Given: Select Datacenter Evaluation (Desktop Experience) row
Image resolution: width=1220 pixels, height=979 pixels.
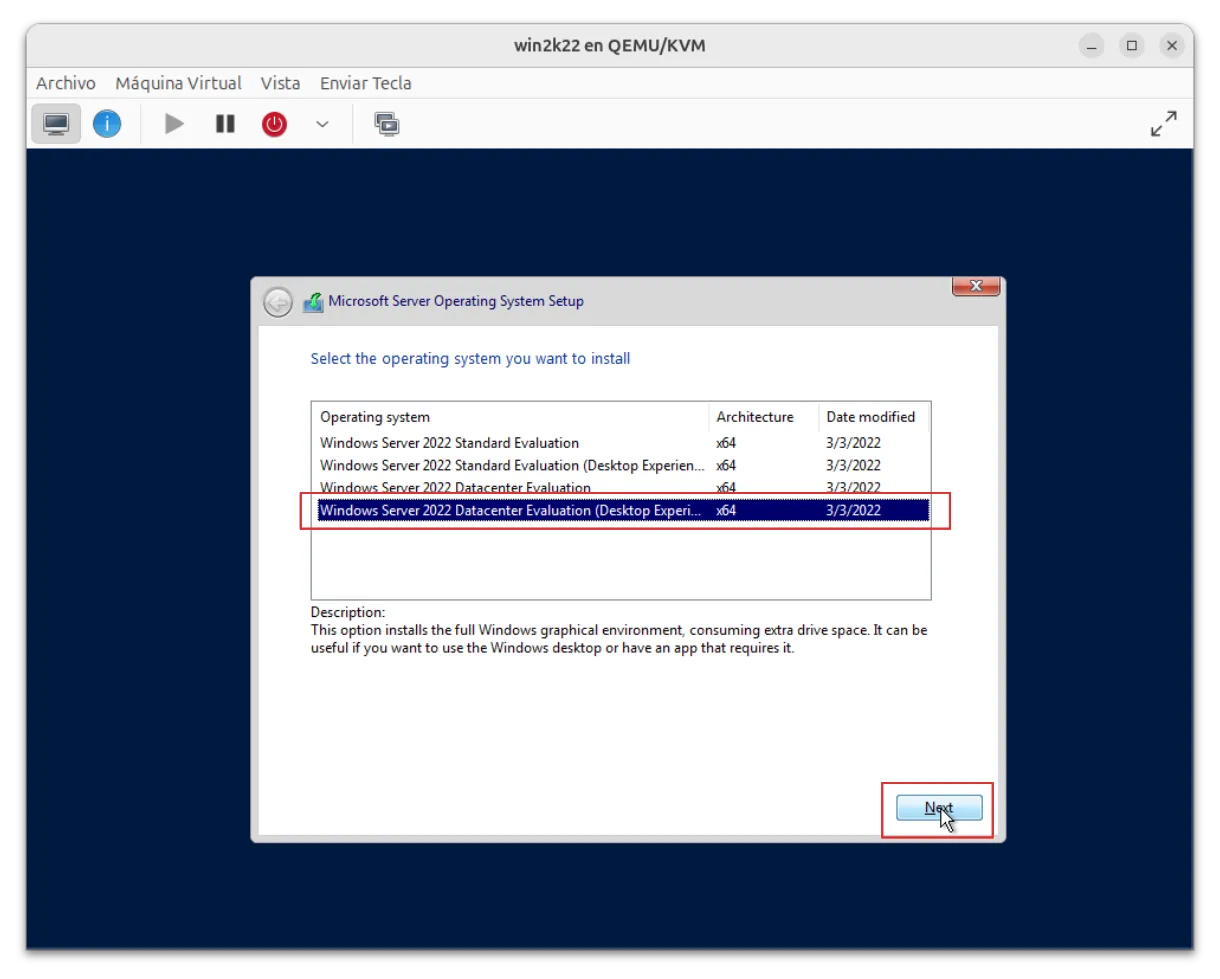Looking at the screenshot, I should [511, 510].
